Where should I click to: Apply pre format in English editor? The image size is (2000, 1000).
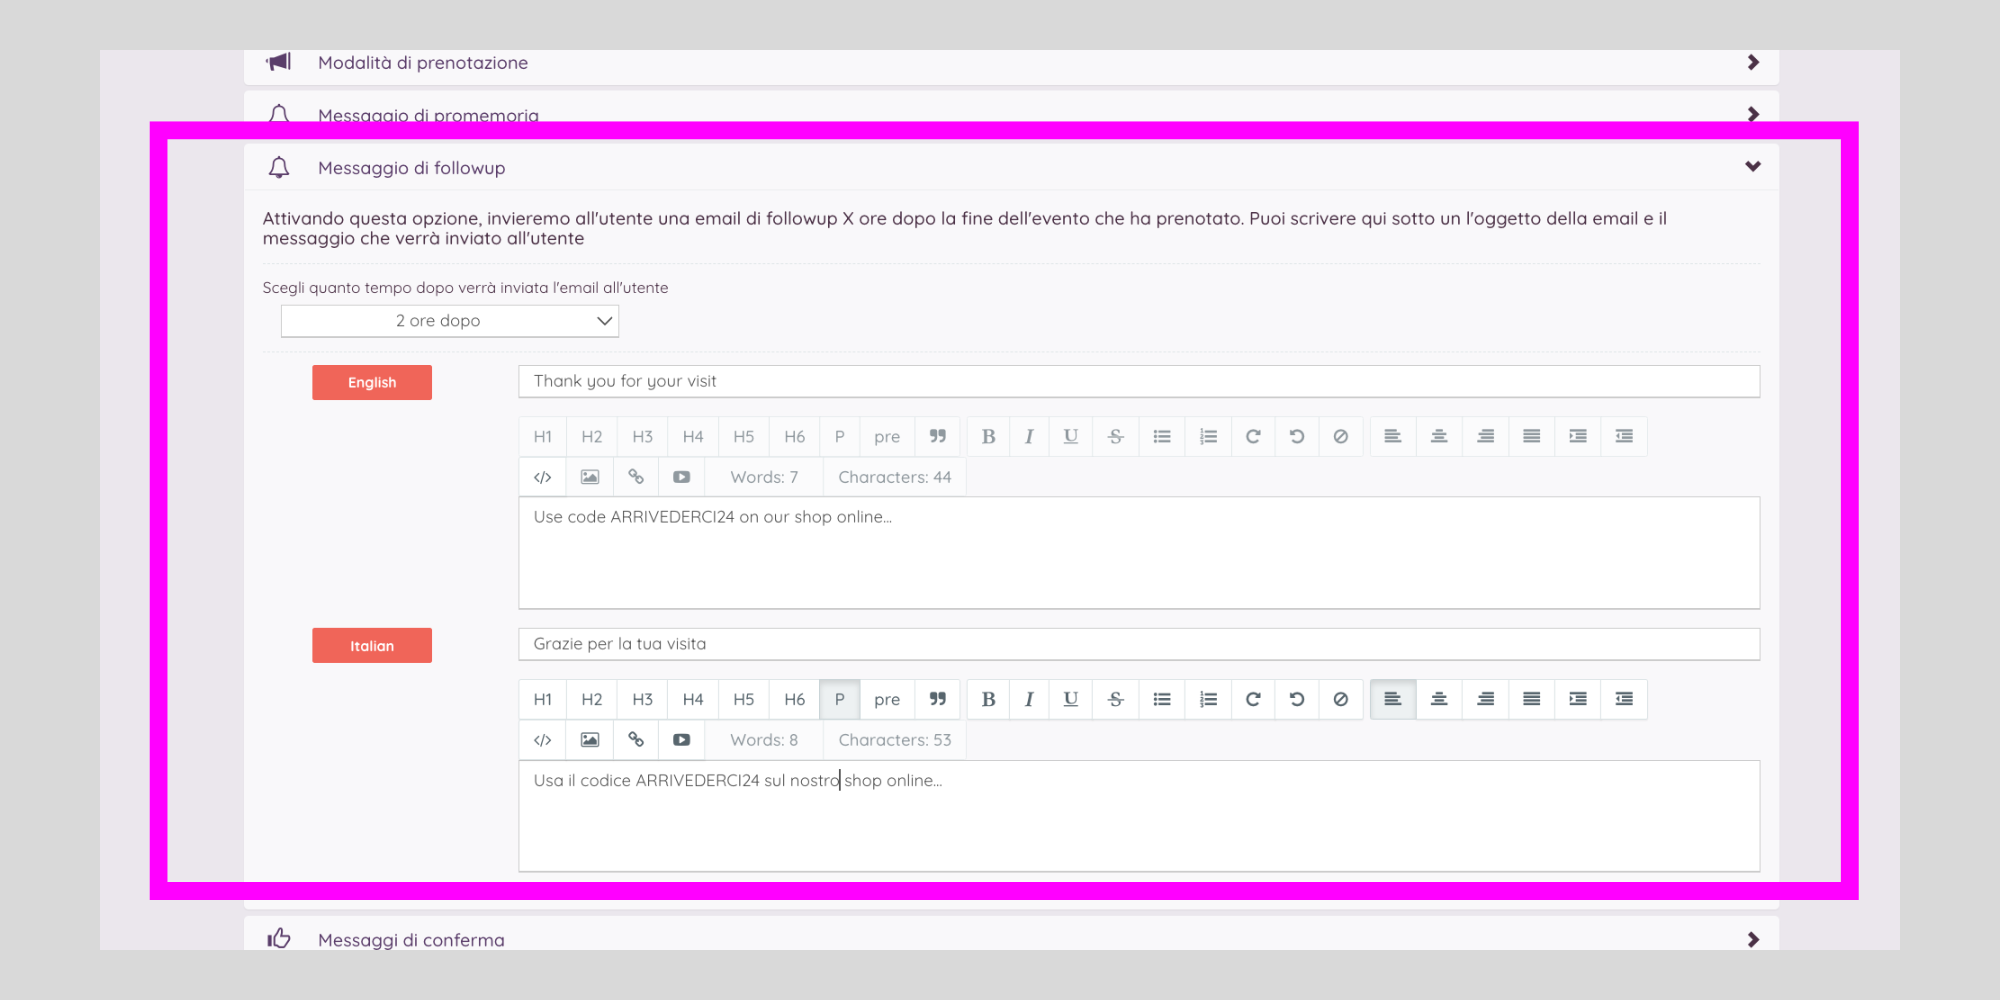(887, 436)
